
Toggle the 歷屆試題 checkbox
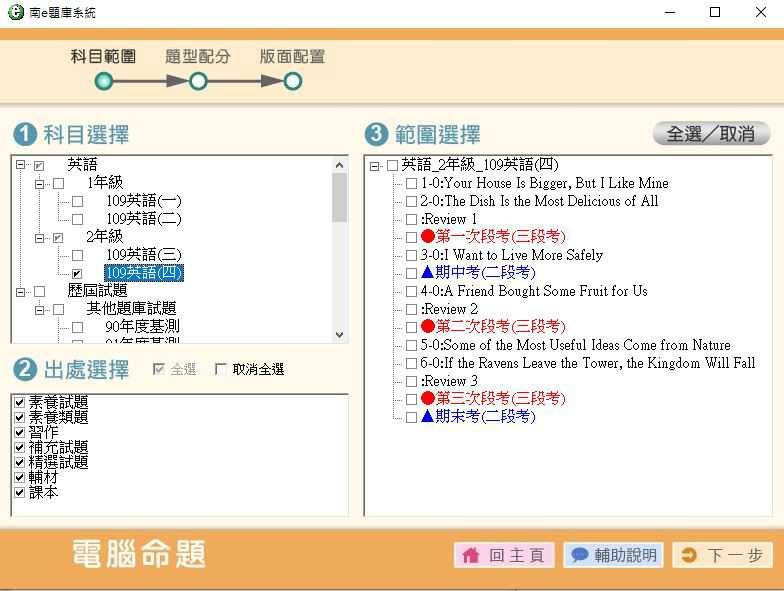[40, 292]
